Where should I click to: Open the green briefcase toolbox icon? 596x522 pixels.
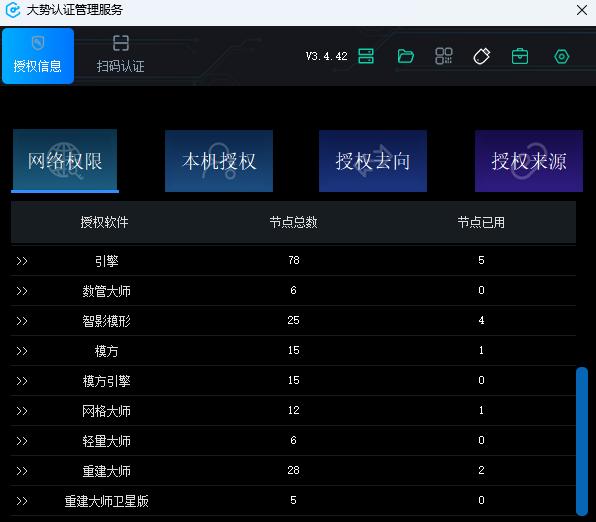(x=520, y=56)
